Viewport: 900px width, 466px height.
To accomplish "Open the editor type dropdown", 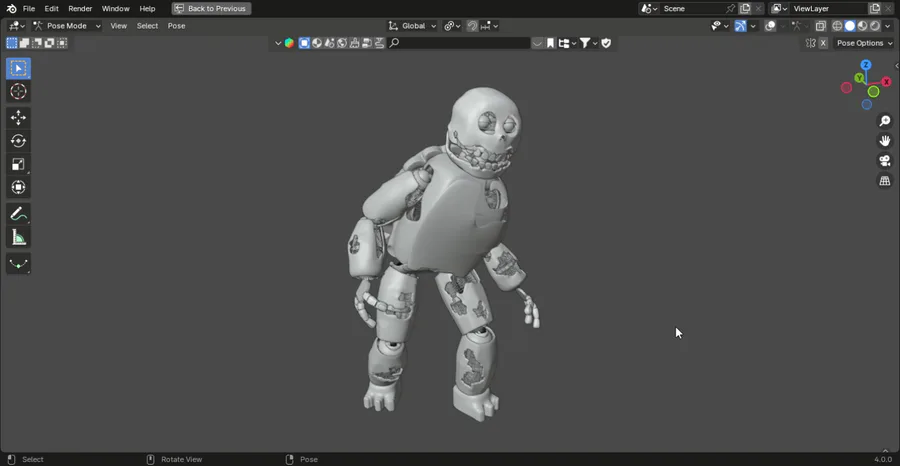I will [x=17, y=26].
